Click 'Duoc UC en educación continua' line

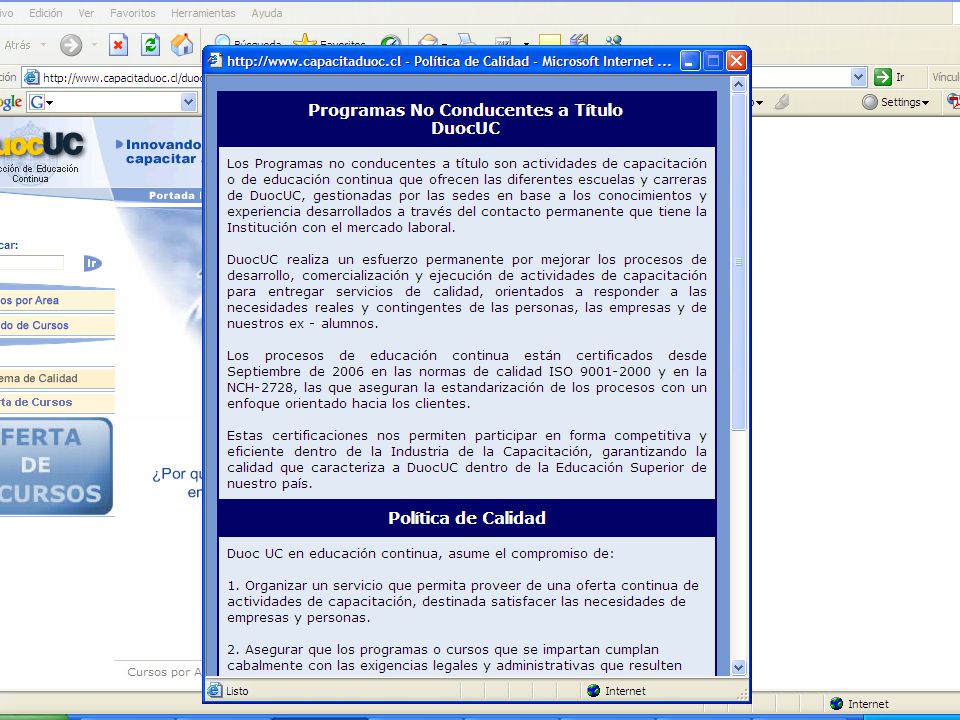point(420,553)
